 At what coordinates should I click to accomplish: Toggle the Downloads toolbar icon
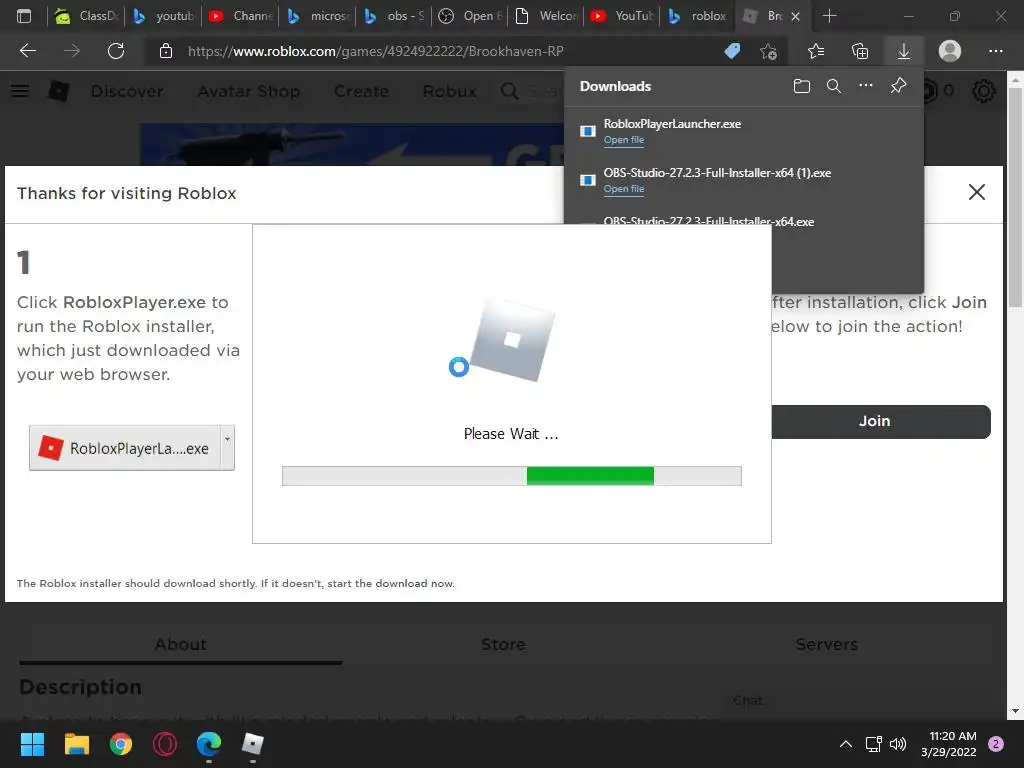[x=904, y=51]
